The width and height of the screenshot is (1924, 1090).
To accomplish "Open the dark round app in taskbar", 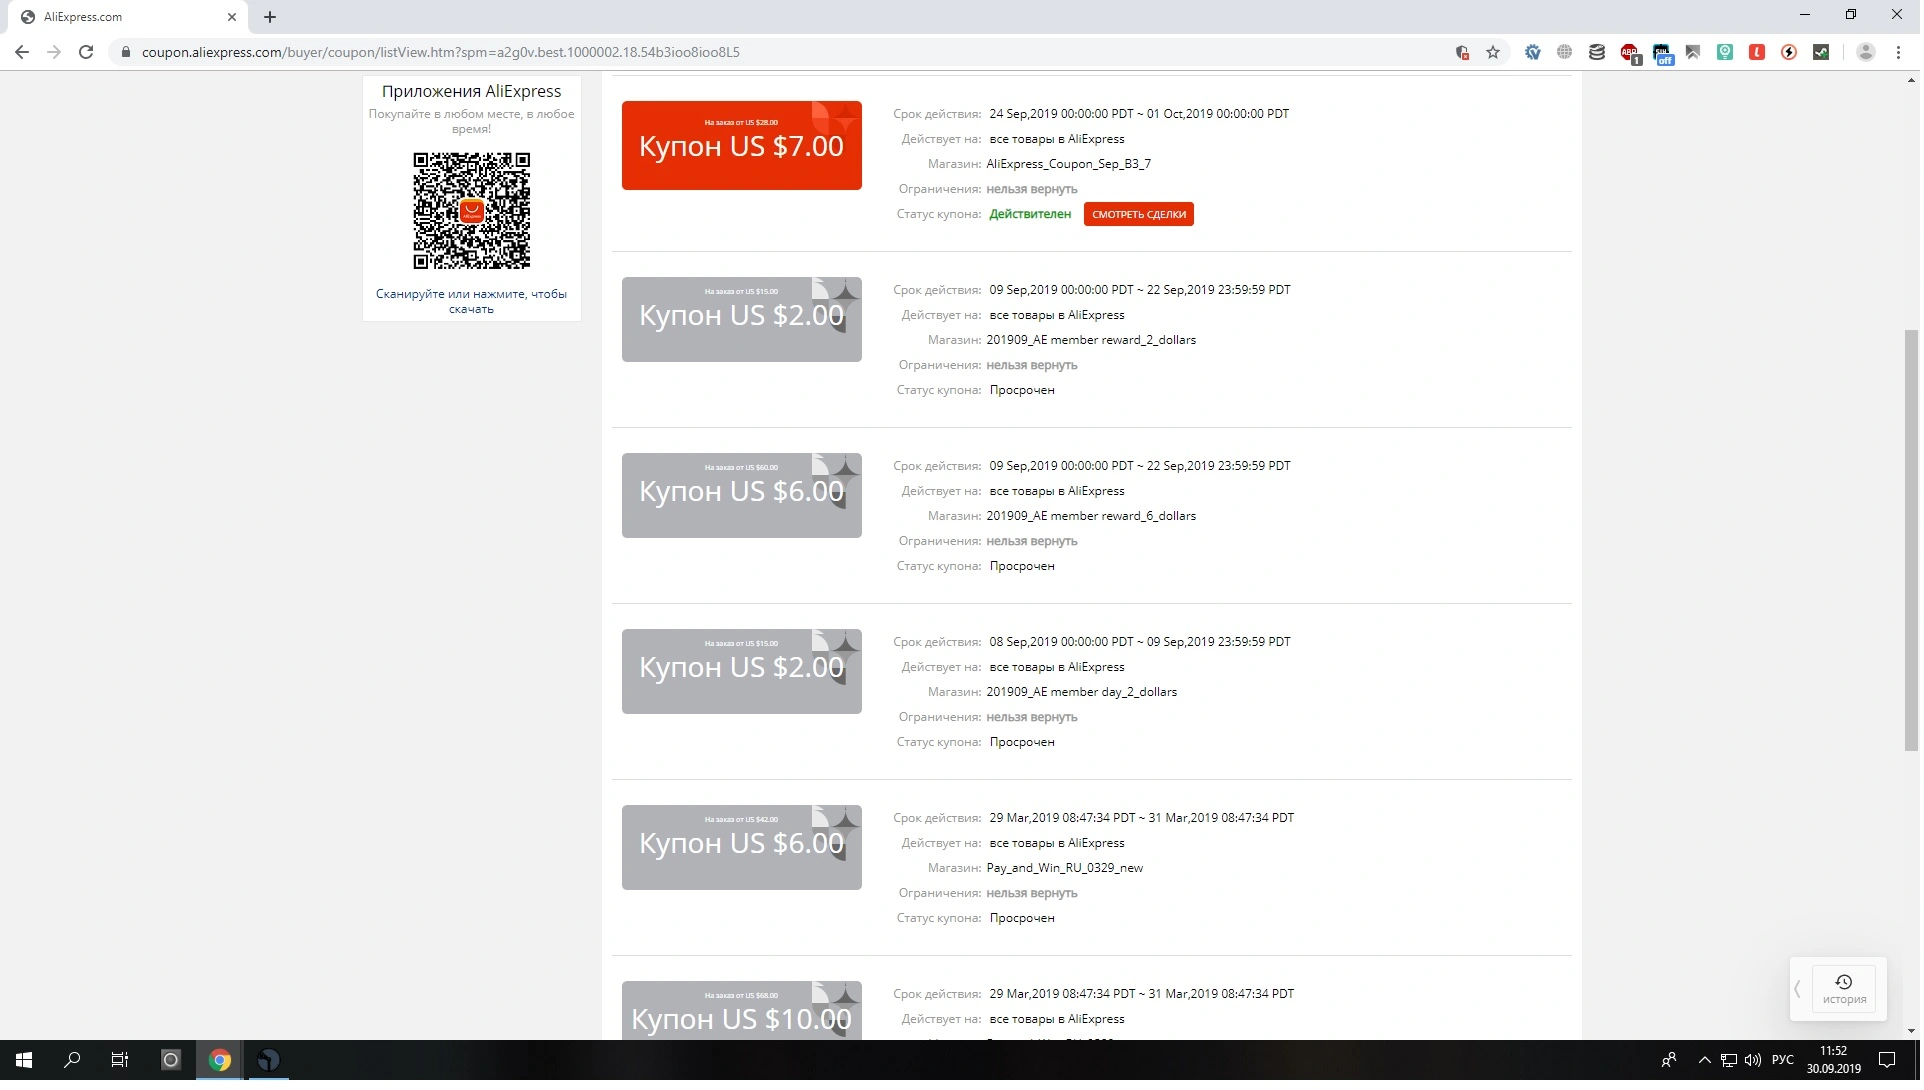I will [x=268, y=1060].
